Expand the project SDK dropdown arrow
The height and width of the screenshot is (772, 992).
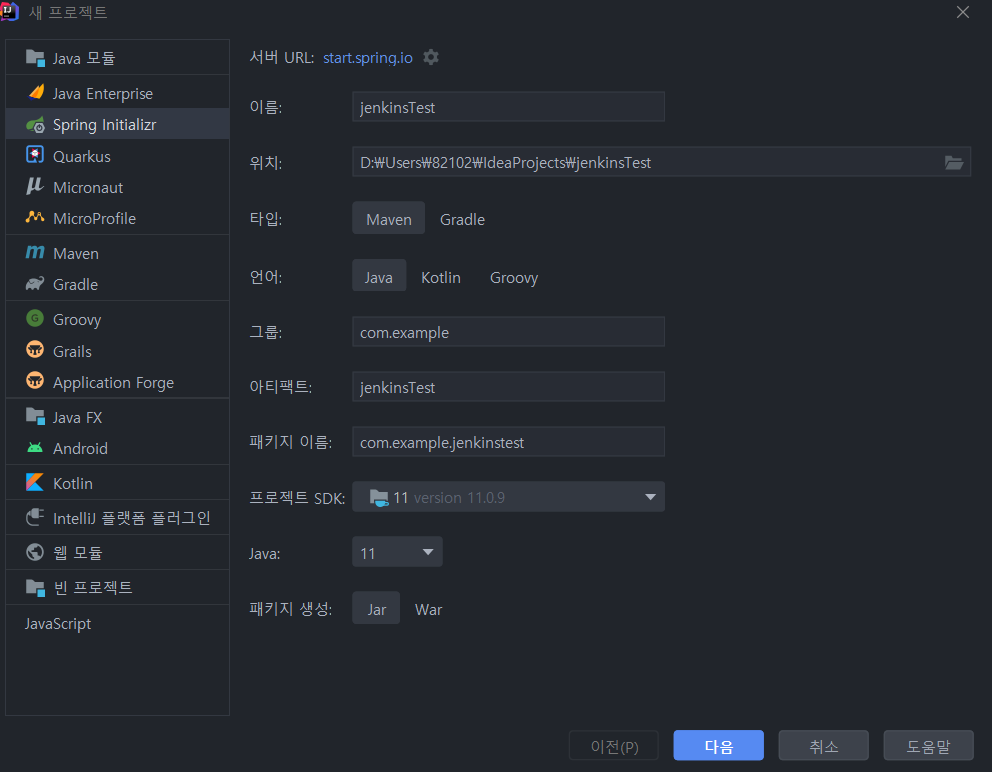click(x=650, y=497)
